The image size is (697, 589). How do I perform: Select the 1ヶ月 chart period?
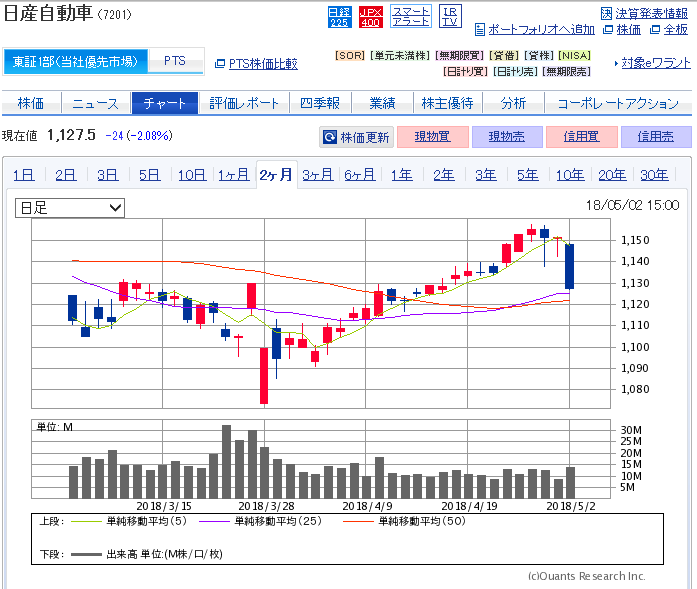(233, 175)
